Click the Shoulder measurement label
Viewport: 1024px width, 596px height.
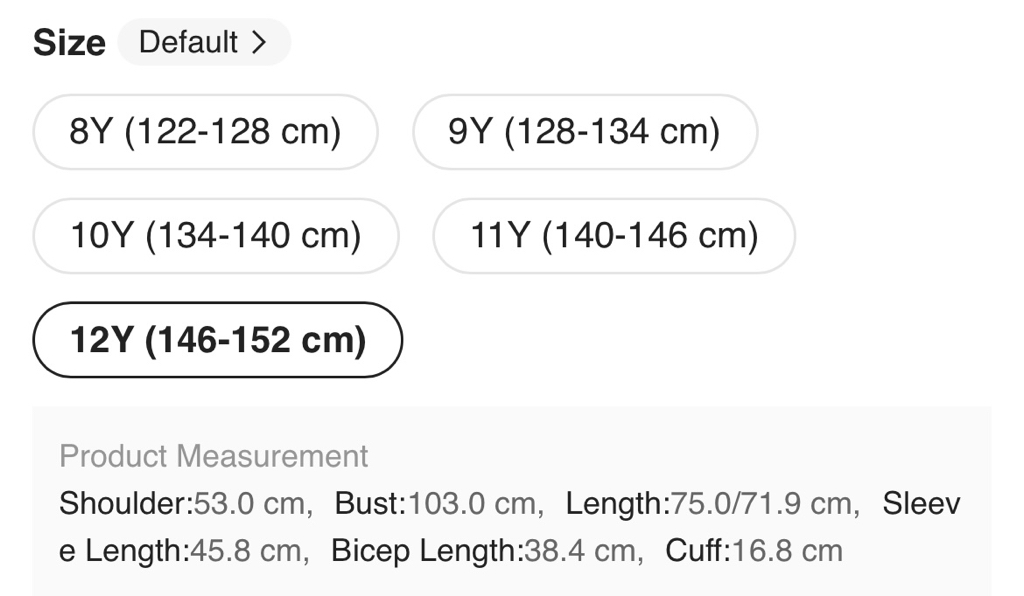pyautogui.click(x=125, y=503)
